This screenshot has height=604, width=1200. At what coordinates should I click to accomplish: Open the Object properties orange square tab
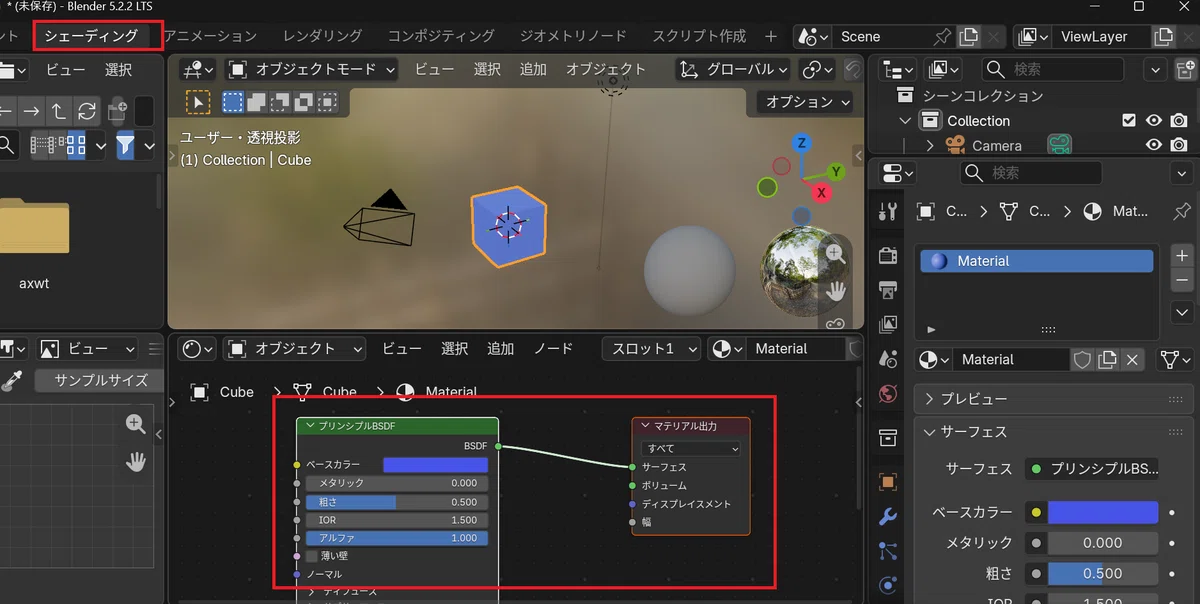click(888, 482)
